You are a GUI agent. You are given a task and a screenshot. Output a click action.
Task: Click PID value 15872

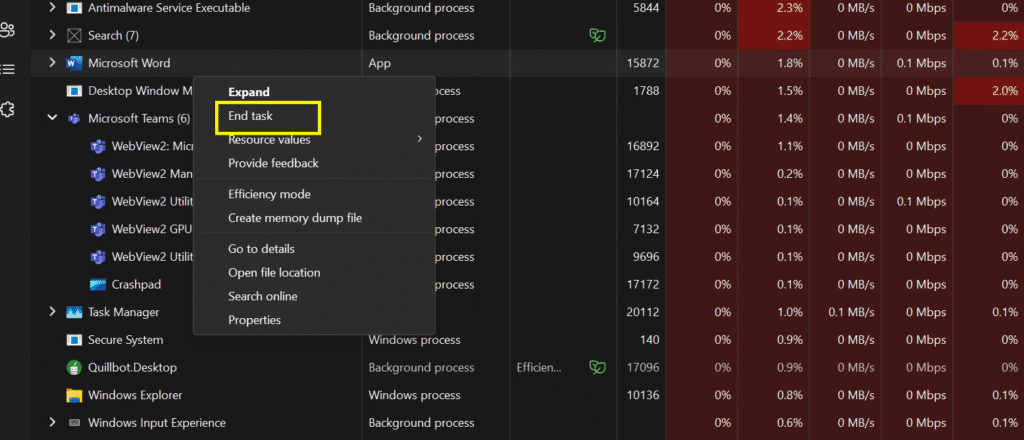point(643,63)
